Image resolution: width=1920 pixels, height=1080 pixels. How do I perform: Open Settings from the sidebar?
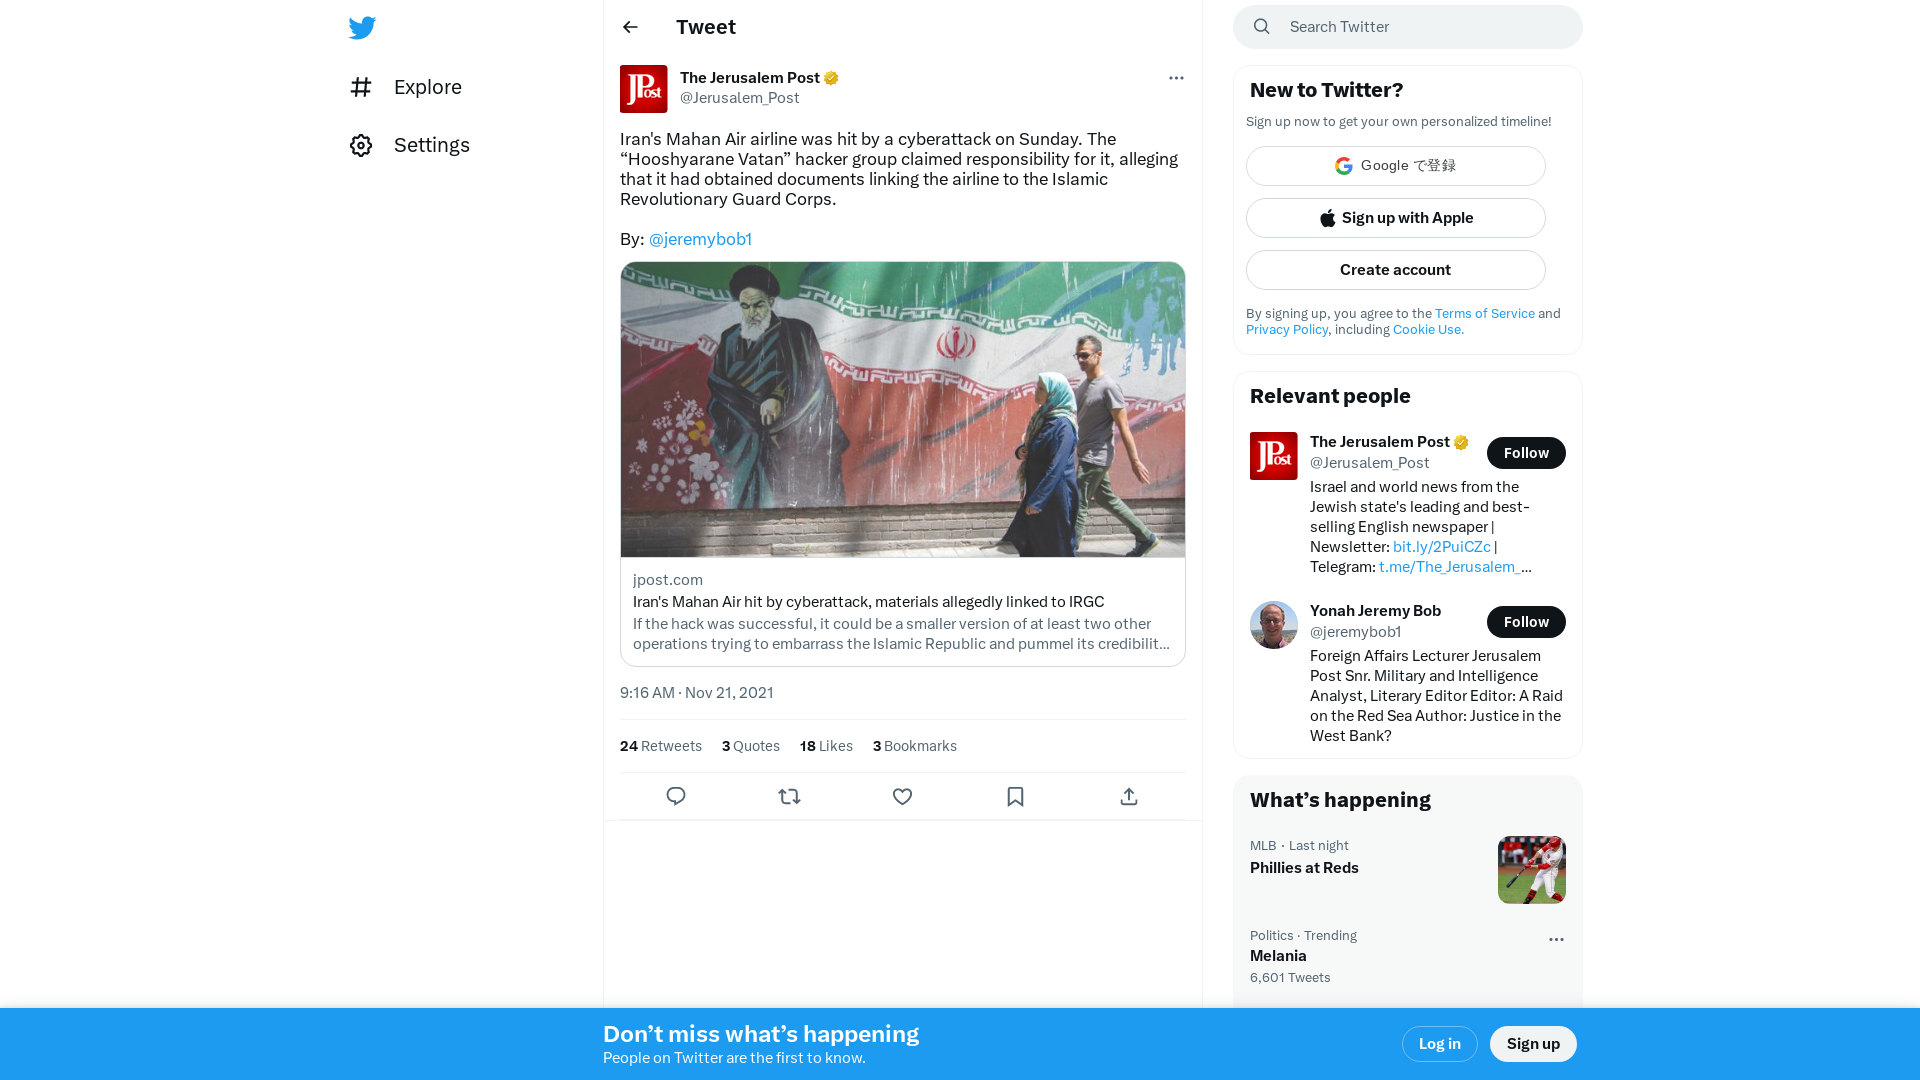(x=410, y=145)
